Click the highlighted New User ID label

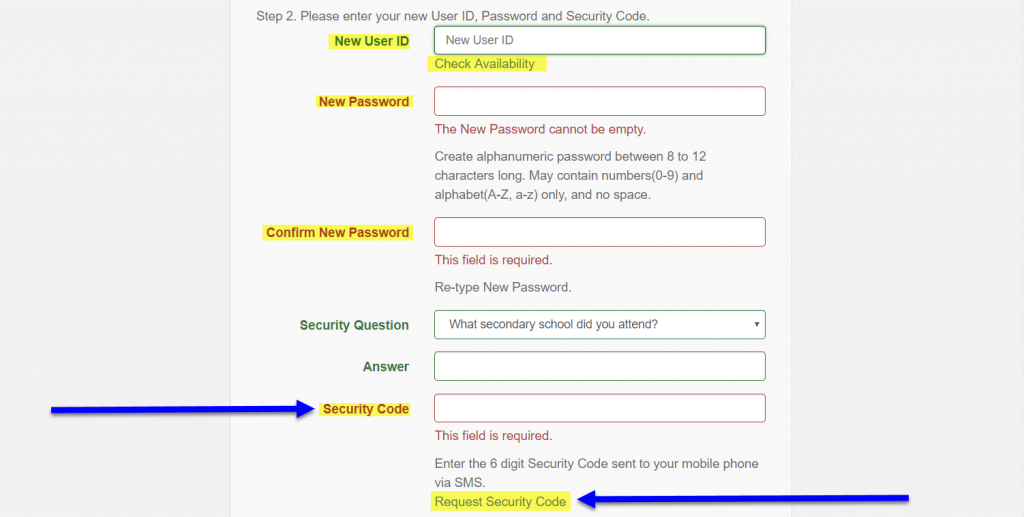[371, 41]
